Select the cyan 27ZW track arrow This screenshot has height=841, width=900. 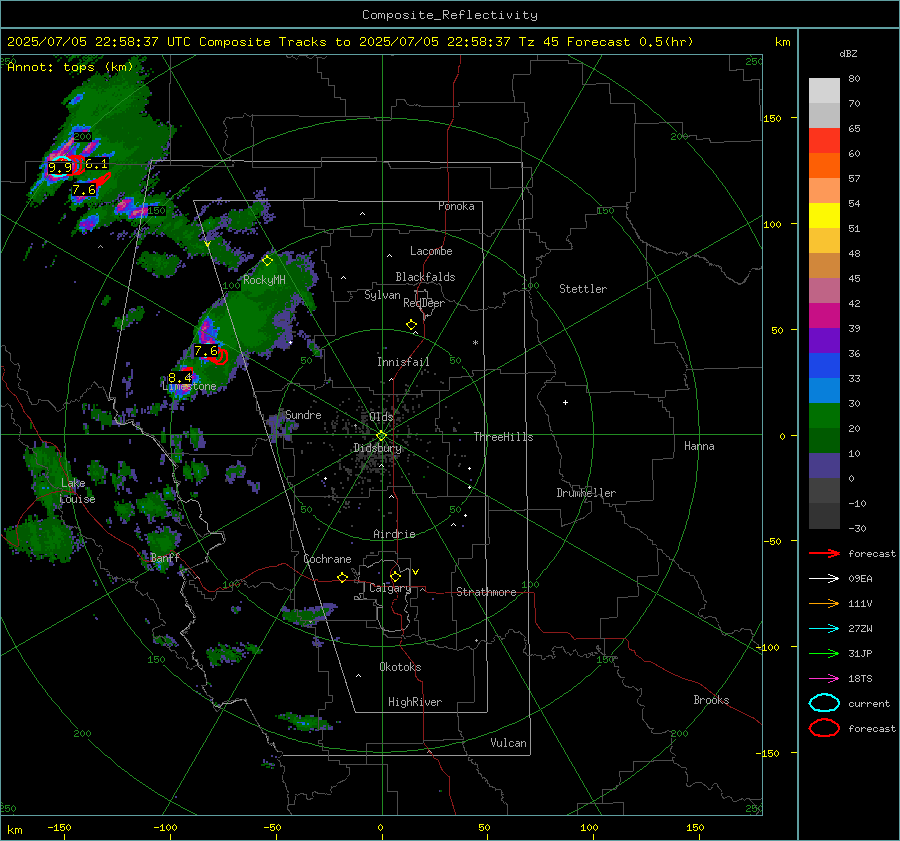click(824, 629)
